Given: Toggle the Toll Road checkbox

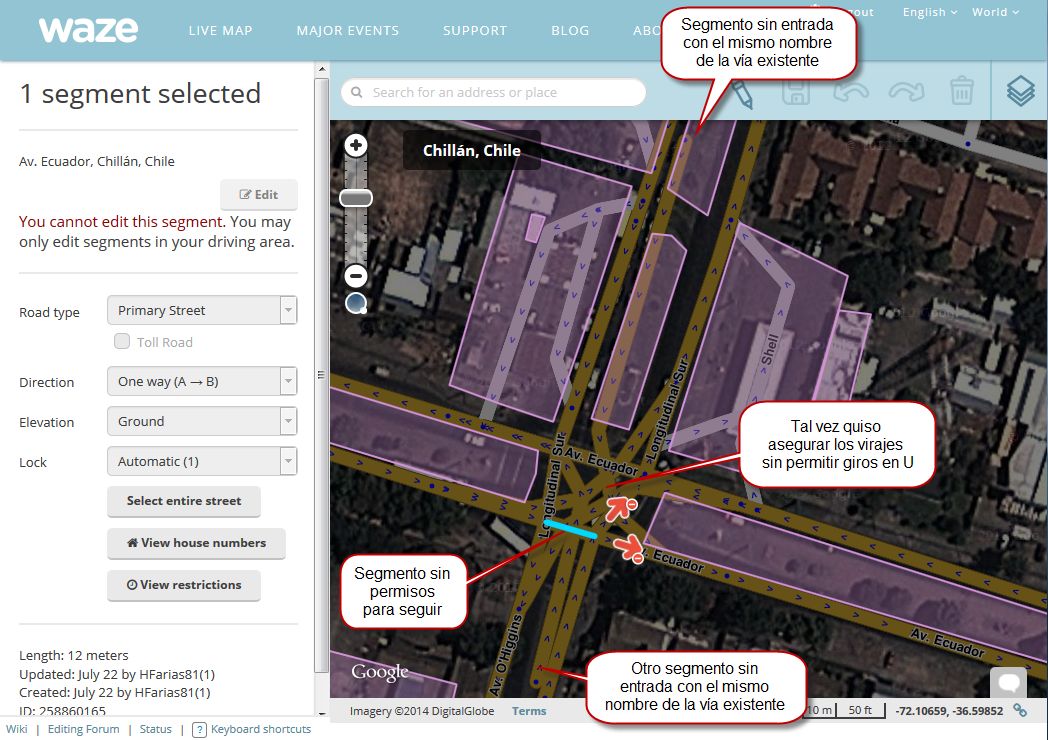Looking at the screenshot, I should [122, 342].
